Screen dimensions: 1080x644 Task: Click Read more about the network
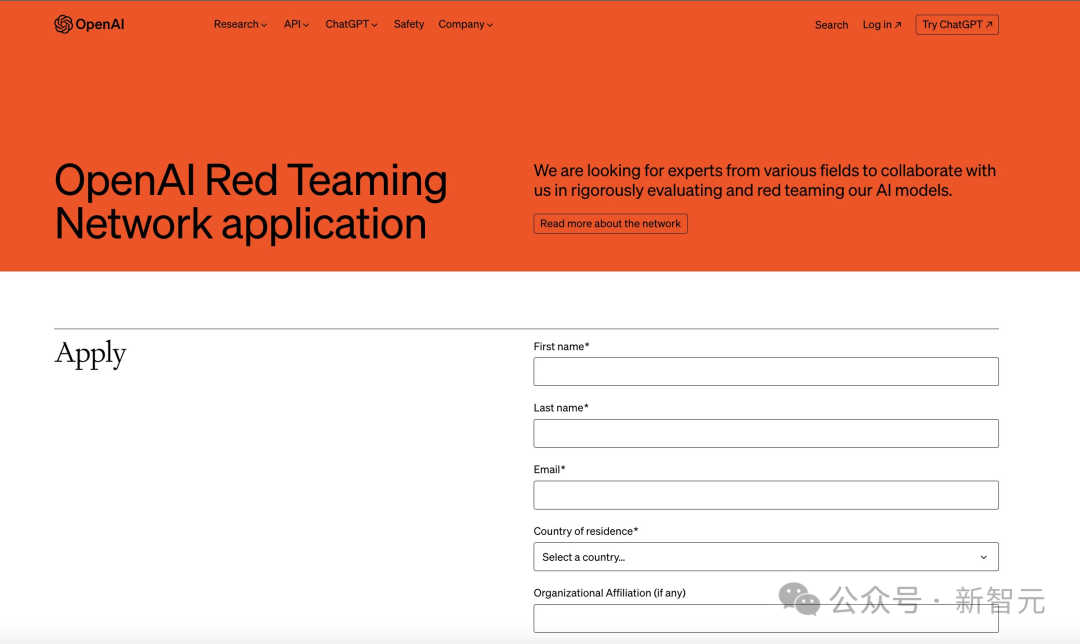tap(610, 224)
